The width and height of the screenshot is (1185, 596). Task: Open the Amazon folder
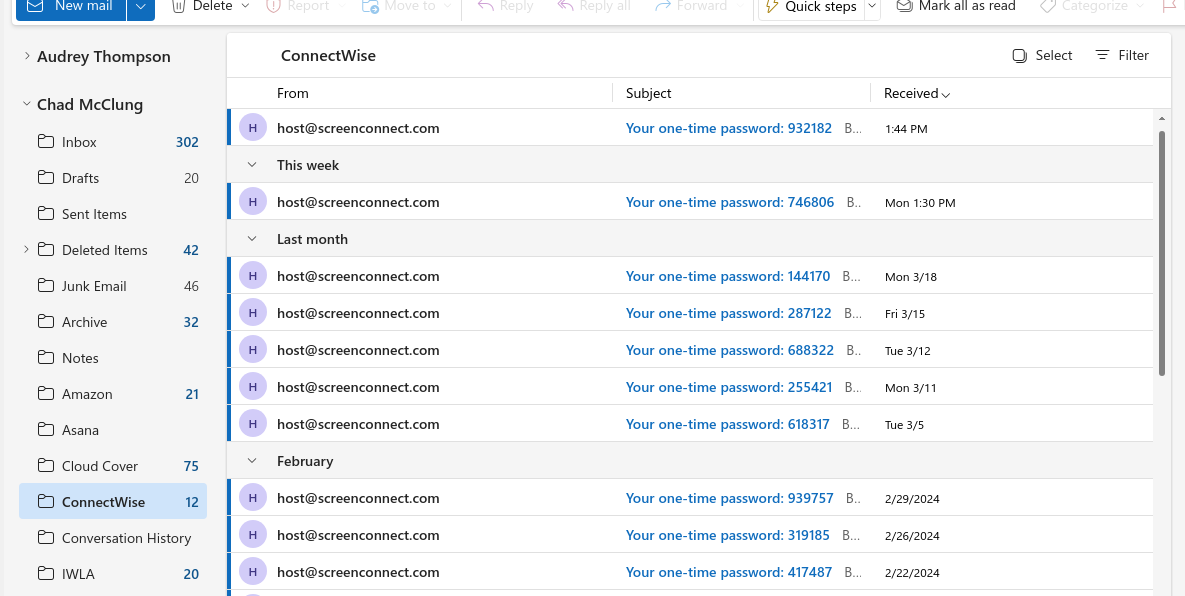coord(113,394)
